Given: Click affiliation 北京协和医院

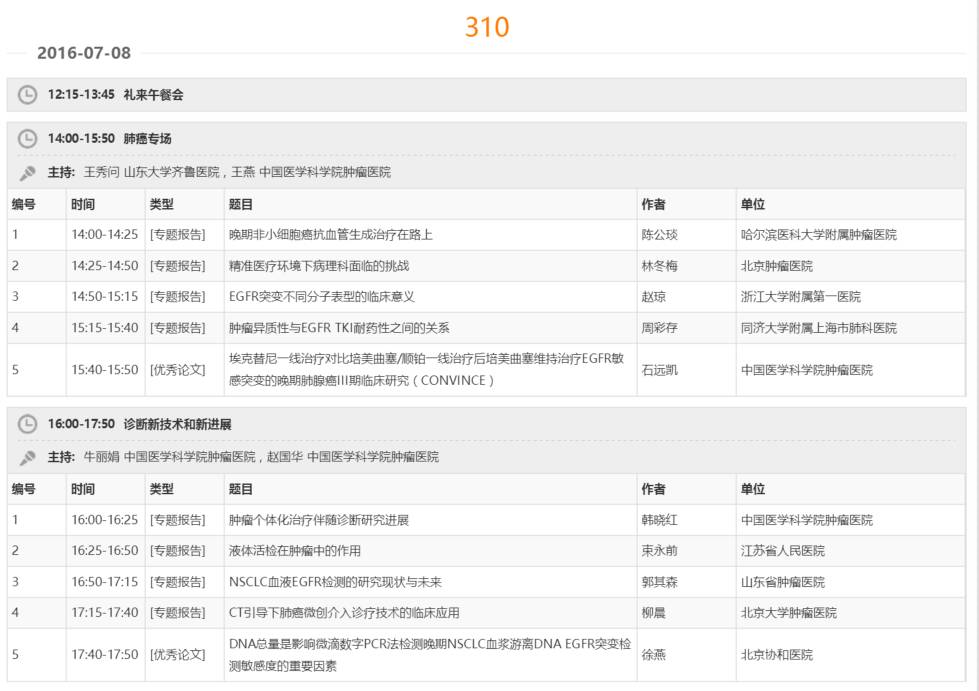Looking at the screenshot, I should (777, 654).
